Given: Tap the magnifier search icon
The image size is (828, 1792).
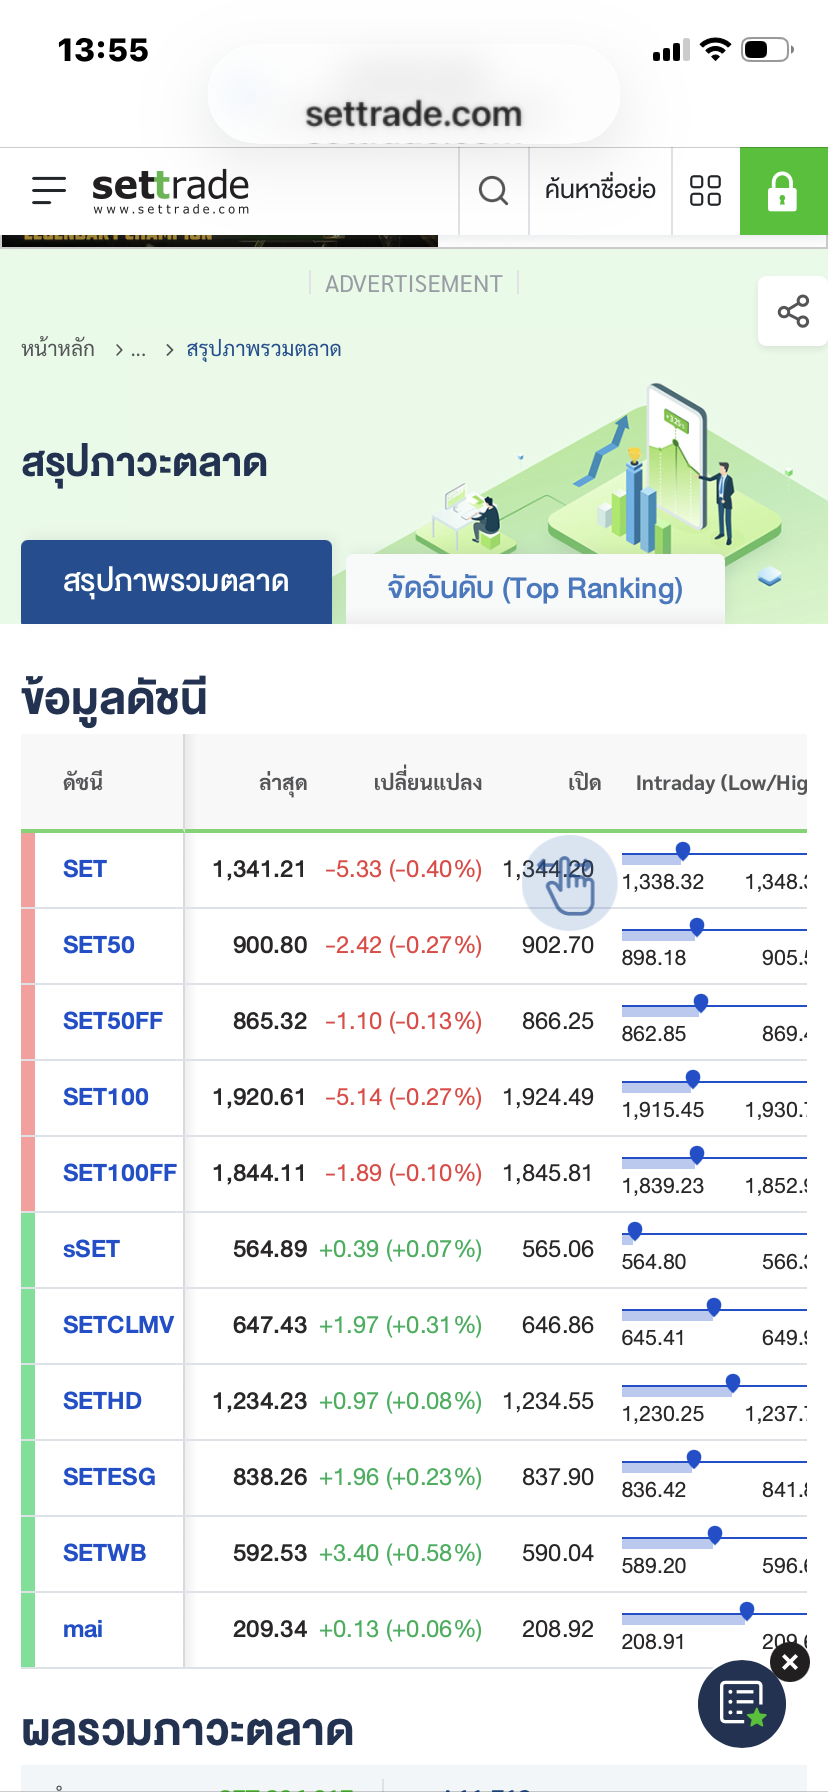Looking at the screenshot, I should point(493,190).
